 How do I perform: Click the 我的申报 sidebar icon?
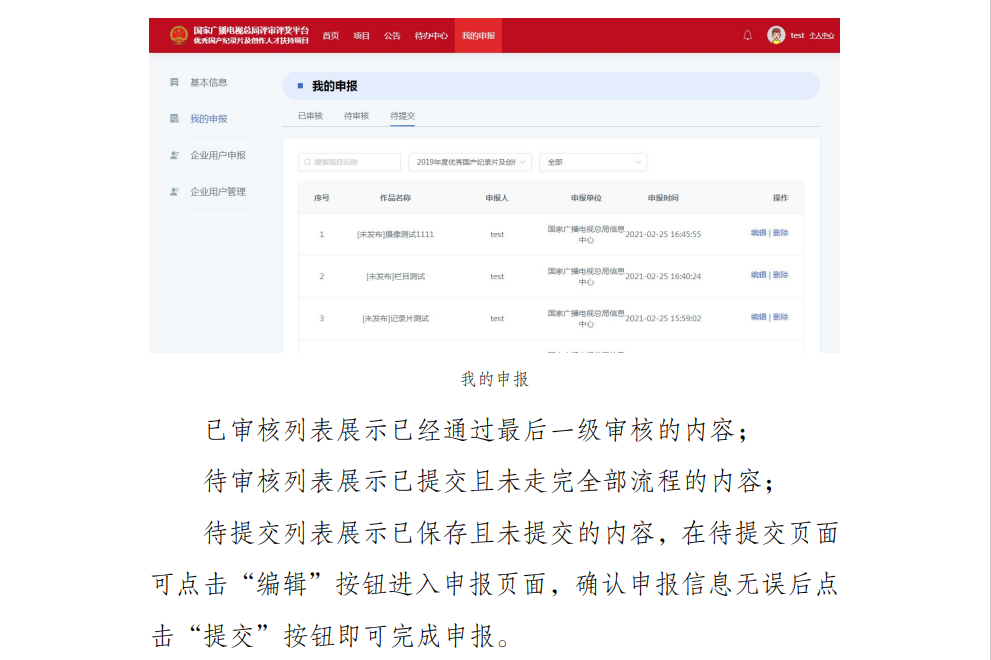[x=174, y=119]
